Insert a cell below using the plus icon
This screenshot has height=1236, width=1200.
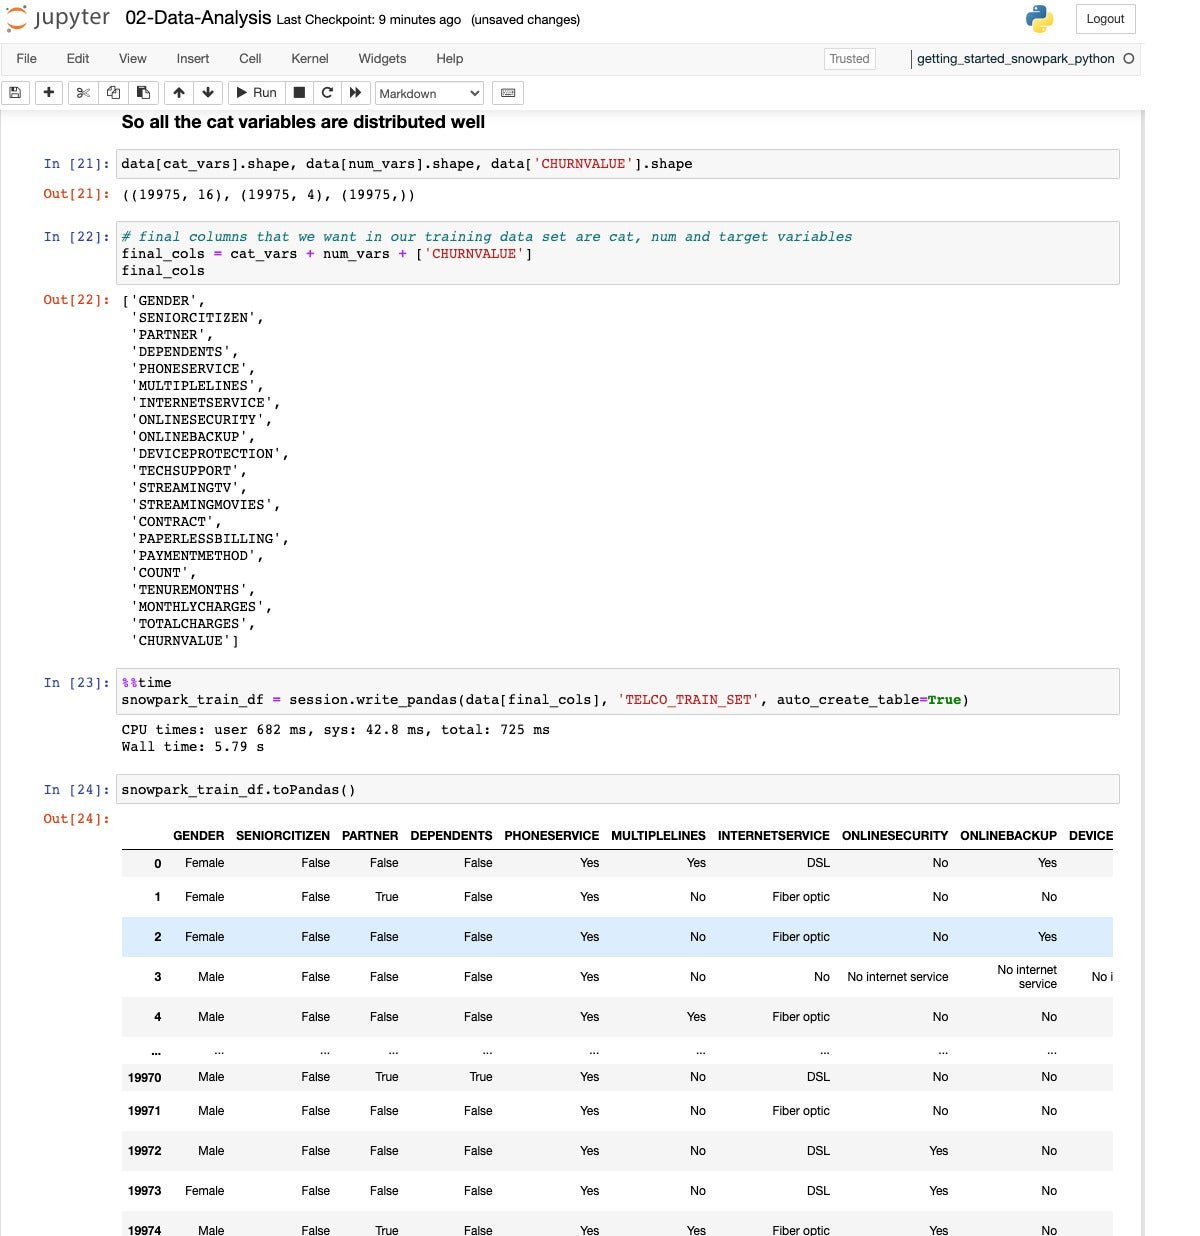48,93
